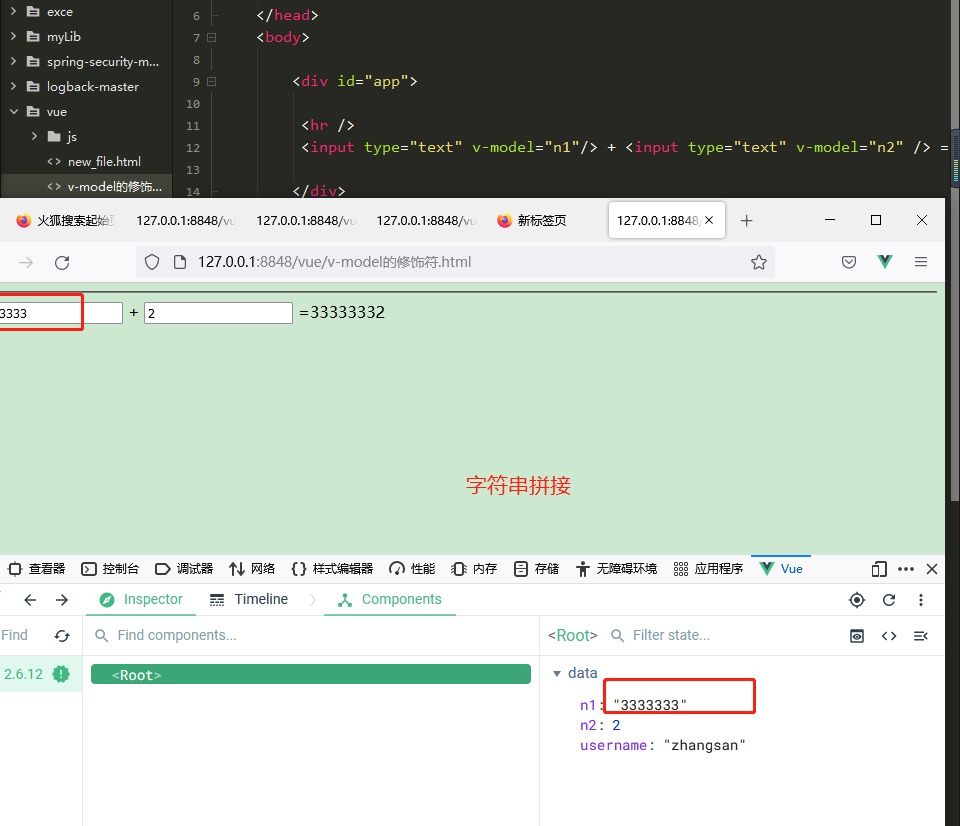
Task: Click the app refresh arrows icon
Action: [x=62, y=636]
